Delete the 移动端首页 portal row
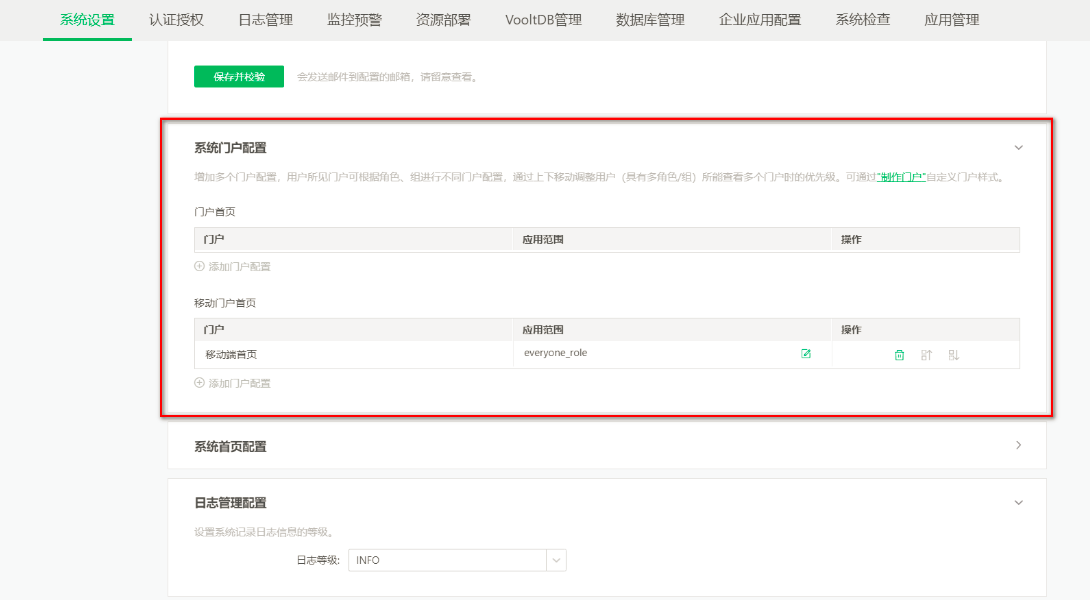Image resolution: width=1090 pixels, height=600 pixels. click(899, 355)
